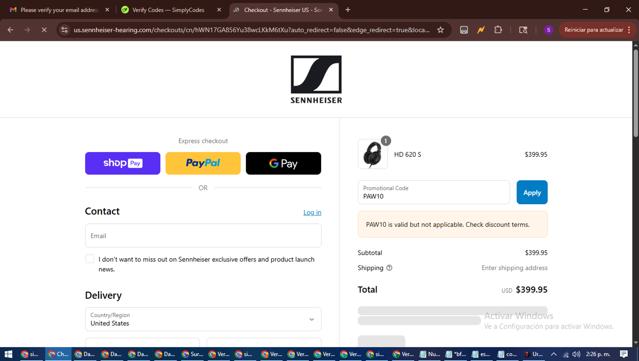Open the purple profile avatar
This screenshot has height=361, width=639.
coord(549,30)
